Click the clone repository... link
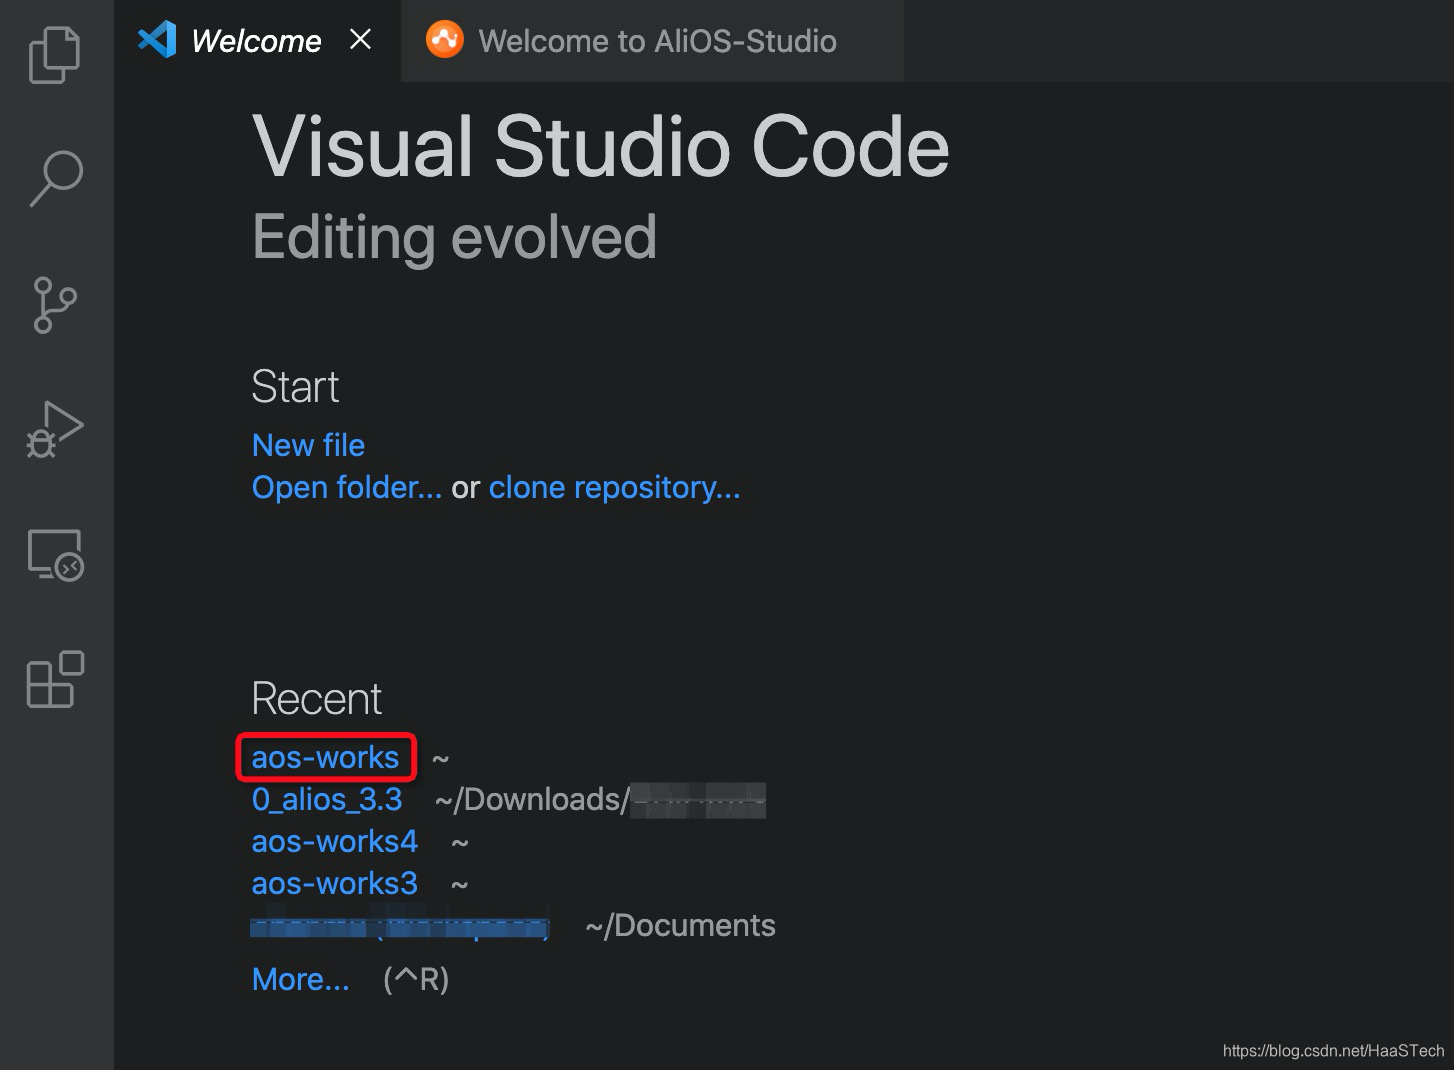 614,487
